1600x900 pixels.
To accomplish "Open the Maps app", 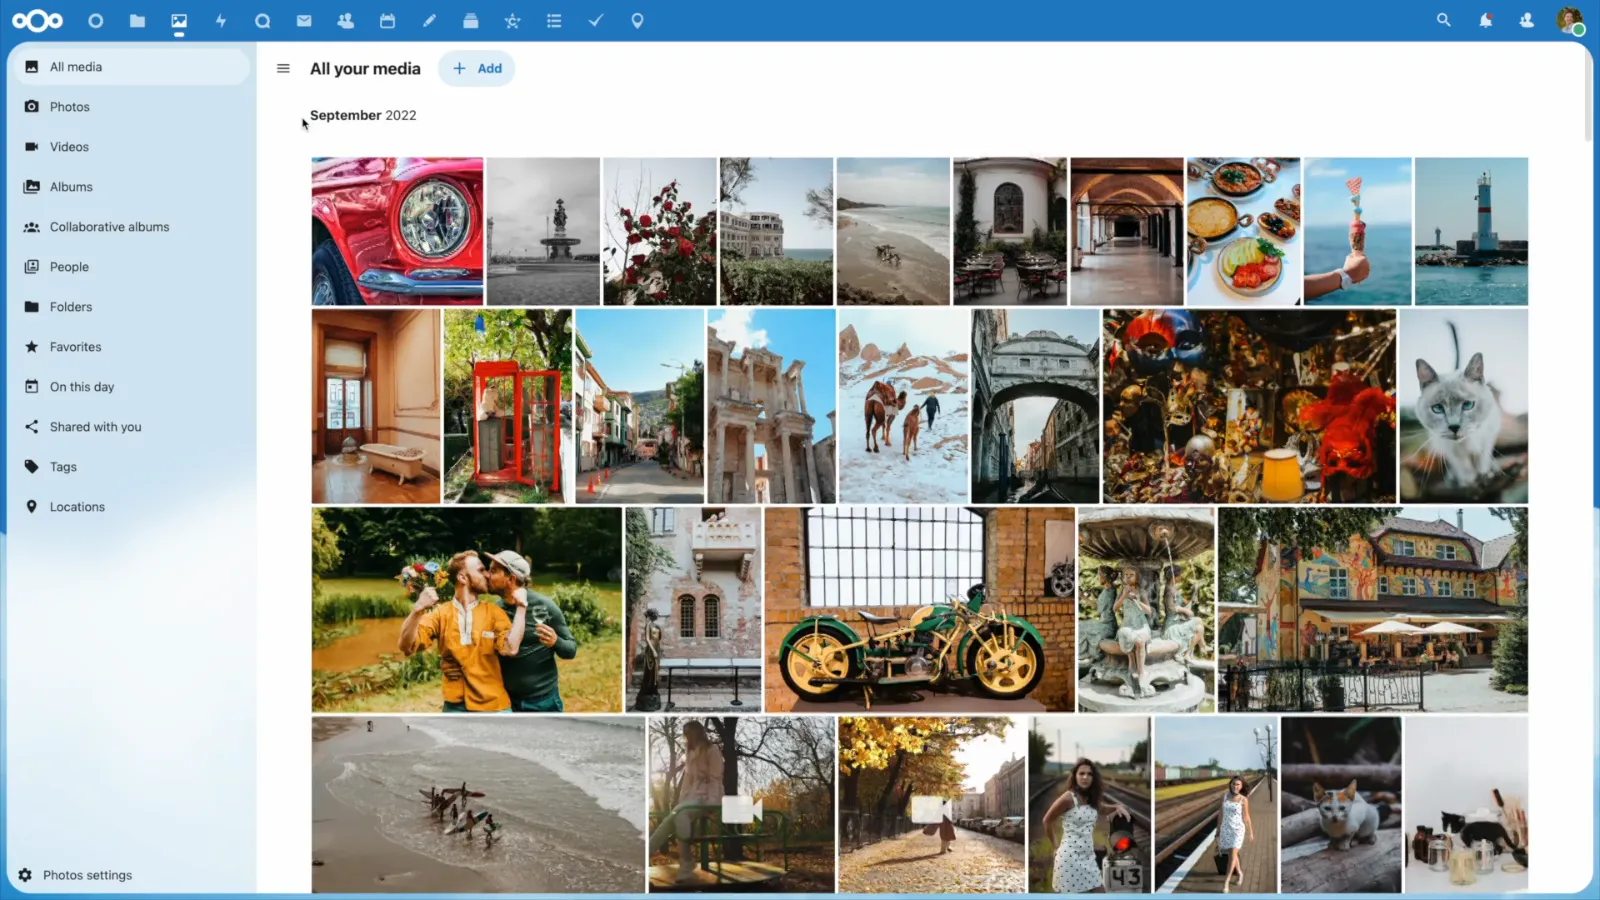I will 637,20.
